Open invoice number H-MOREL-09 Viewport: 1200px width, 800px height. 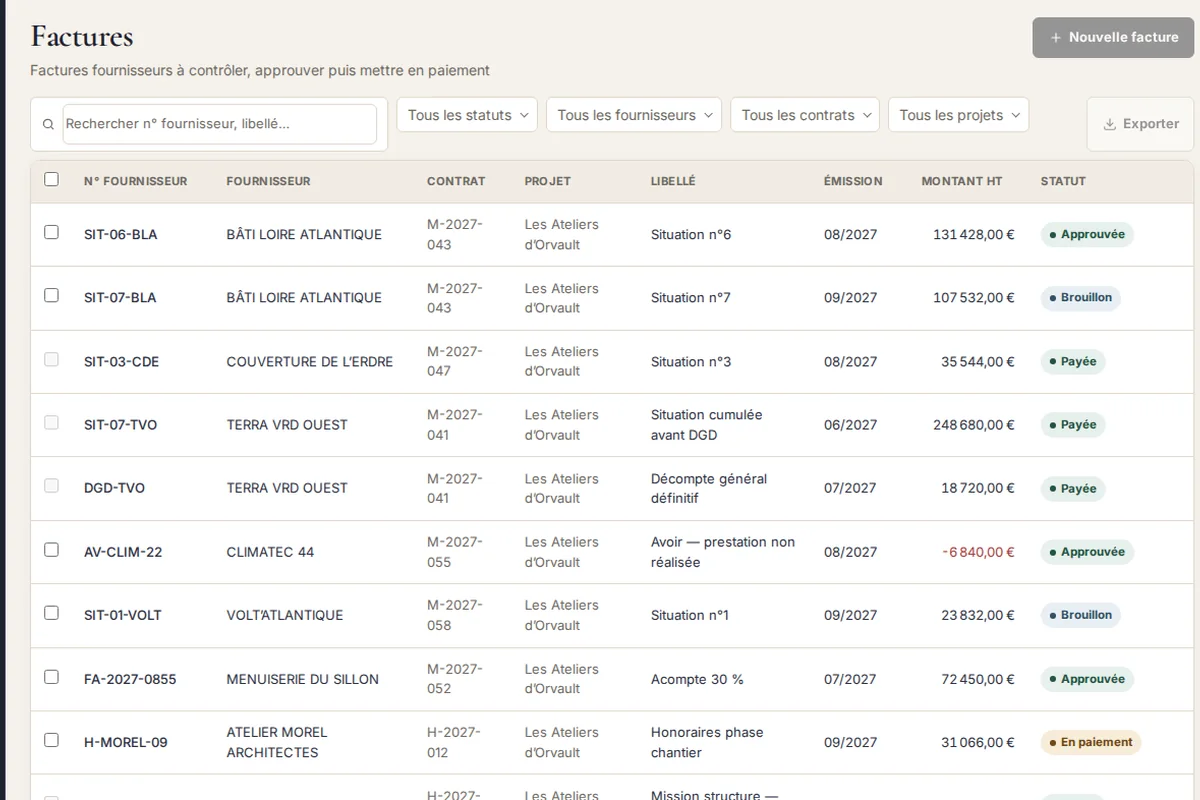[x=126, y=743]
